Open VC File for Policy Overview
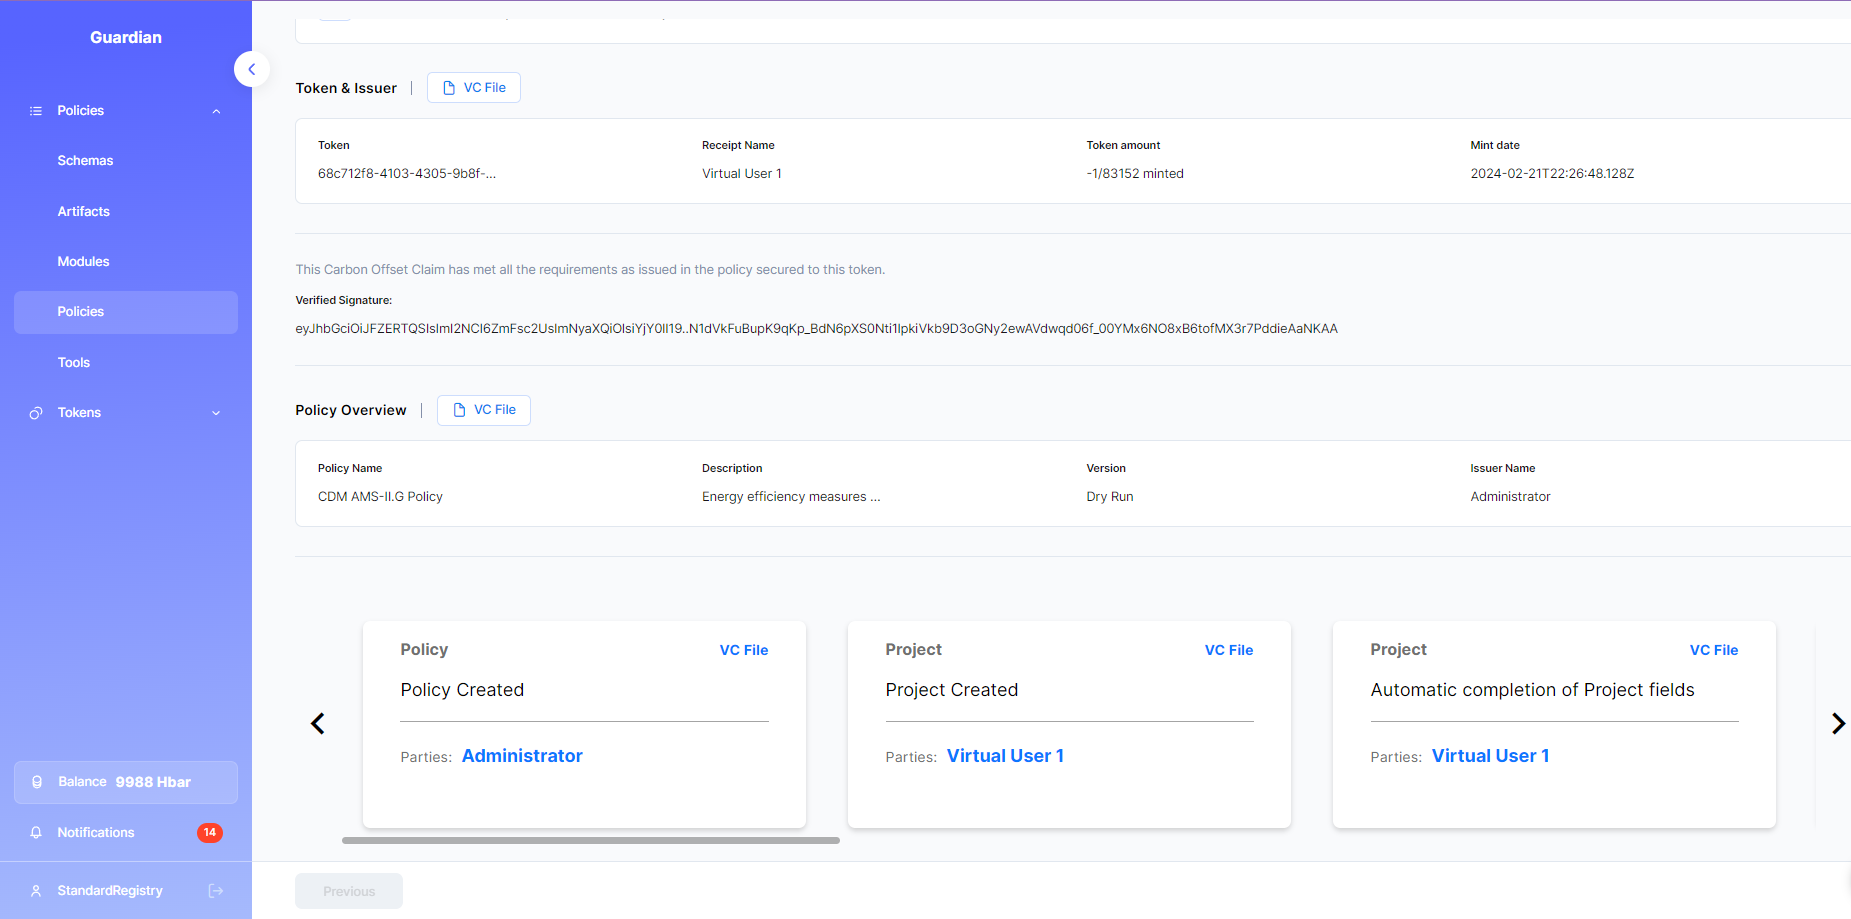 pos(484,410)
